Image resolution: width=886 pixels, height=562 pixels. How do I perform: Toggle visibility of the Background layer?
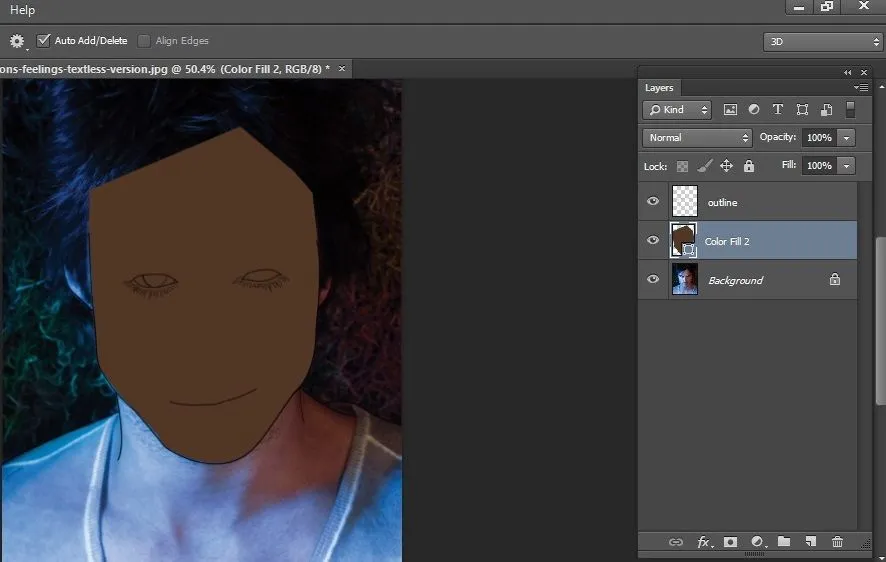click(x=653, y=280)
